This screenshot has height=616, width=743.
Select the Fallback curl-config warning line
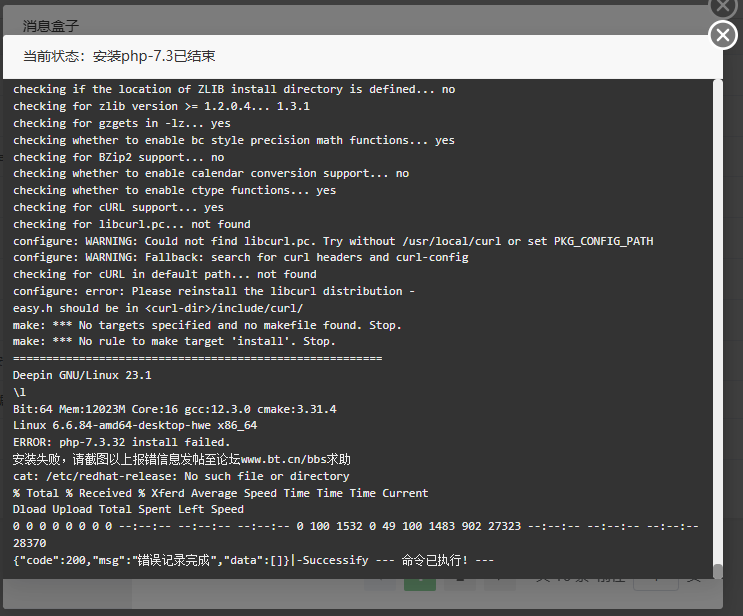coord(241,257)
